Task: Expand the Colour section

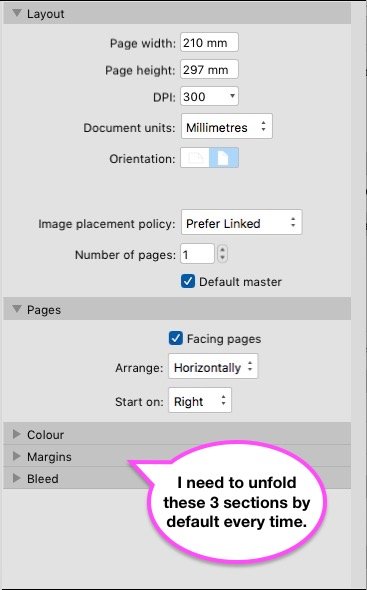Action: tap(17, 434)
